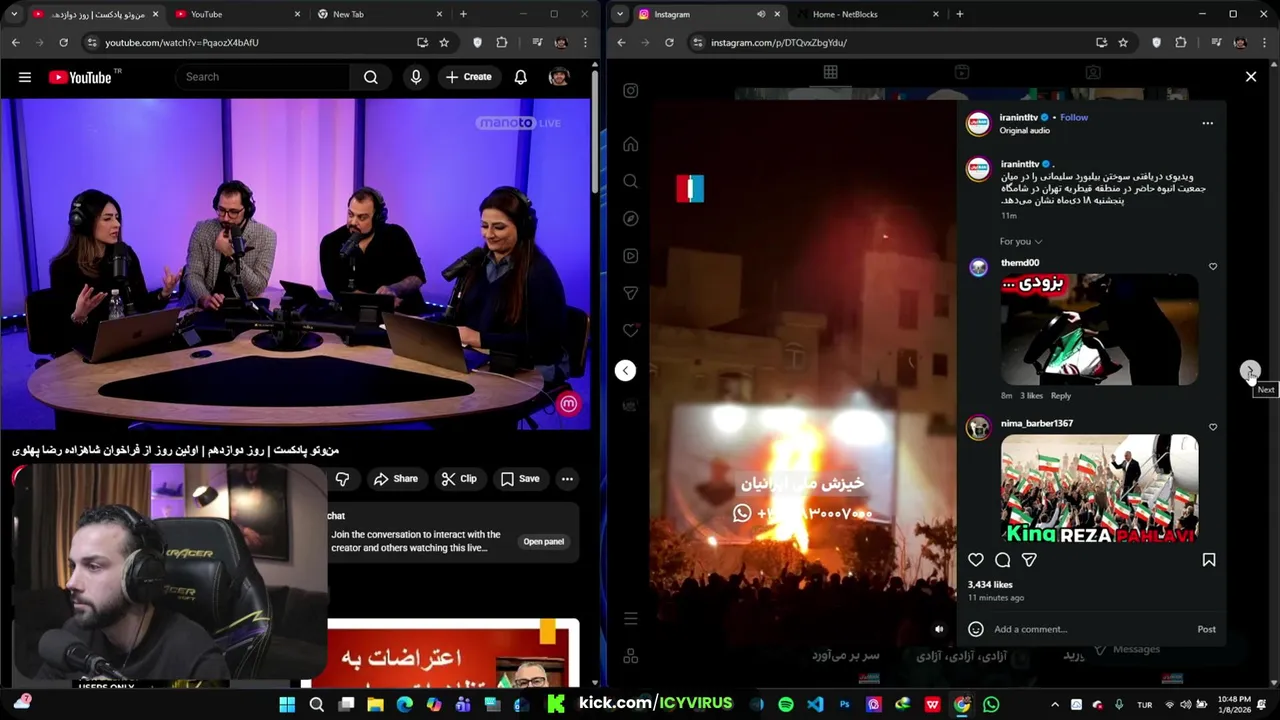Reply to themd00 comment
This screenshot has width=1280, height=720.
coord(1061,396)
